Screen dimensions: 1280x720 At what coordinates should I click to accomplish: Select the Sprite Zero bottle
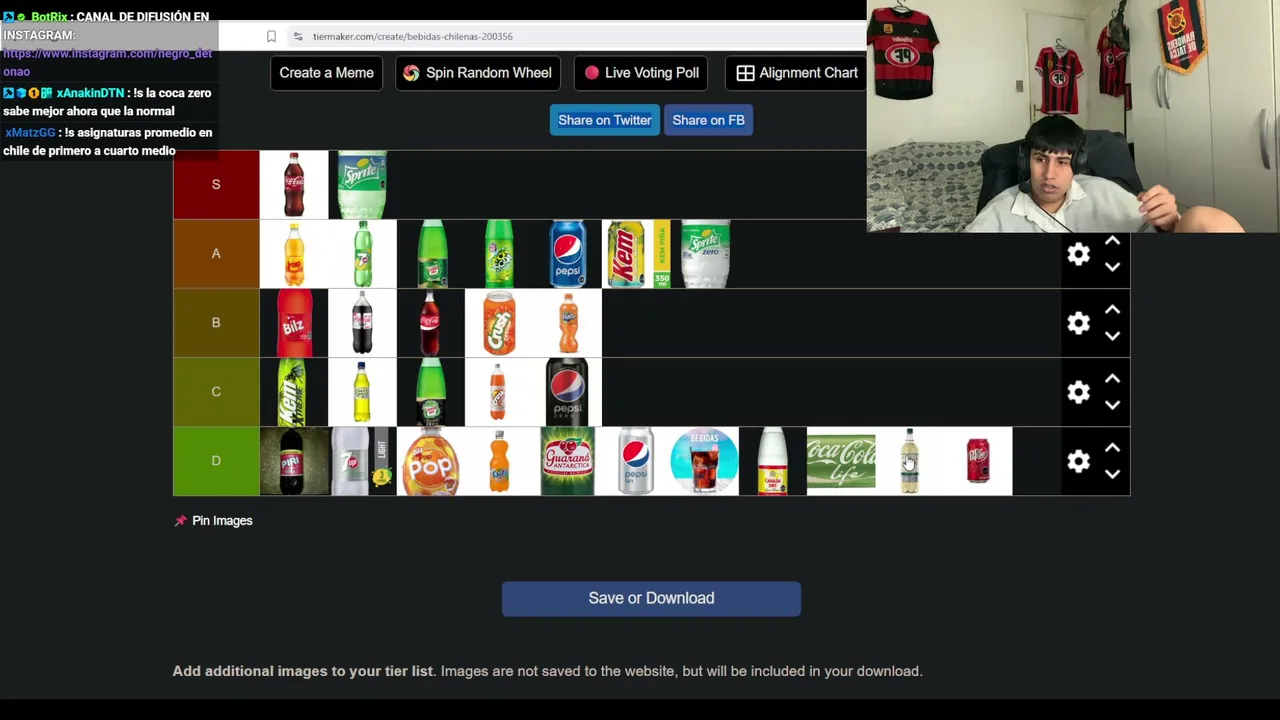pos(705,254)
